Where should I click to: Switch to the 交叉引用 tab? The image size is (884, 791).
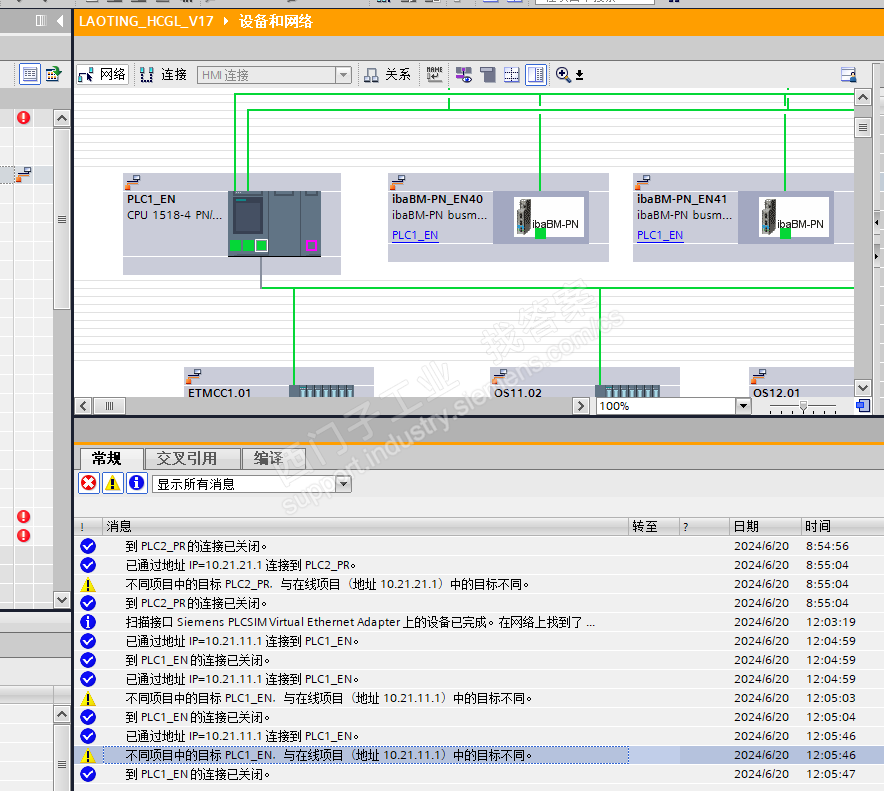pyautogui.click(x=192, y=458)
